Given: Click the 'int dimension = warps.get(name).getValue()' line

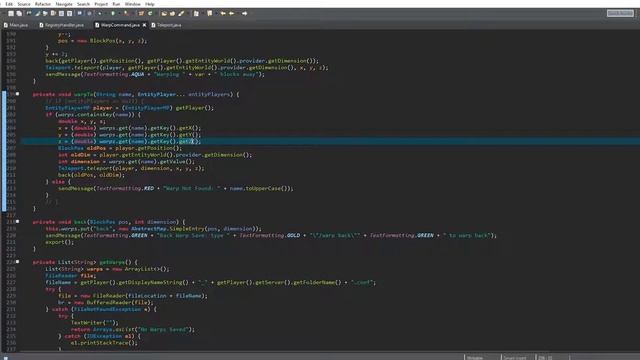Looking at the screenshot, I should [126, 162].
